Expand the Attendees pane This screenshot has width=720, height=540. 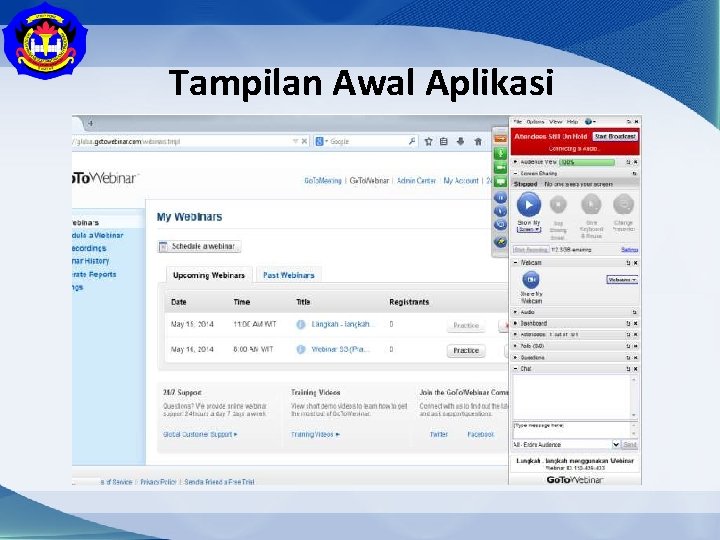515,335
